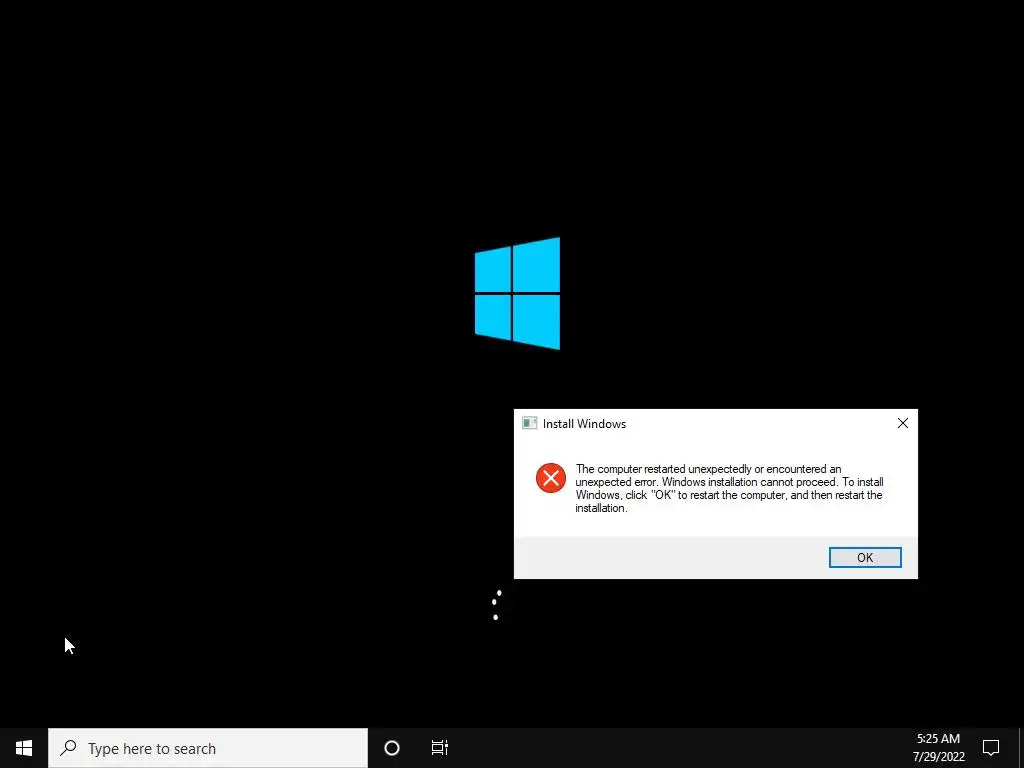Open the Windows Start menu

tap(24, 748)
